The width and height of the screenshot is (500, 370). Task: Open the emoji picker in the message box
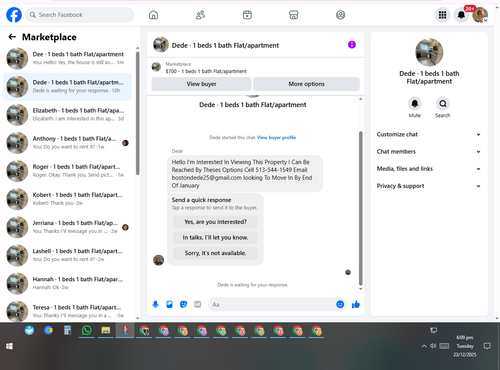point(340,304)
